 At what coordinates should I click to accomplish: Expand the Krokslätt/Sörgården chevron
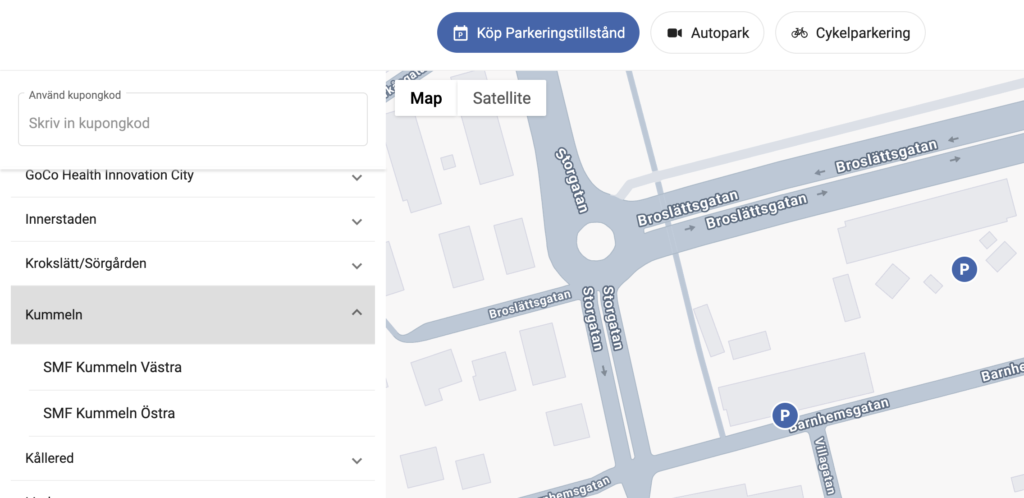point(357,266)
